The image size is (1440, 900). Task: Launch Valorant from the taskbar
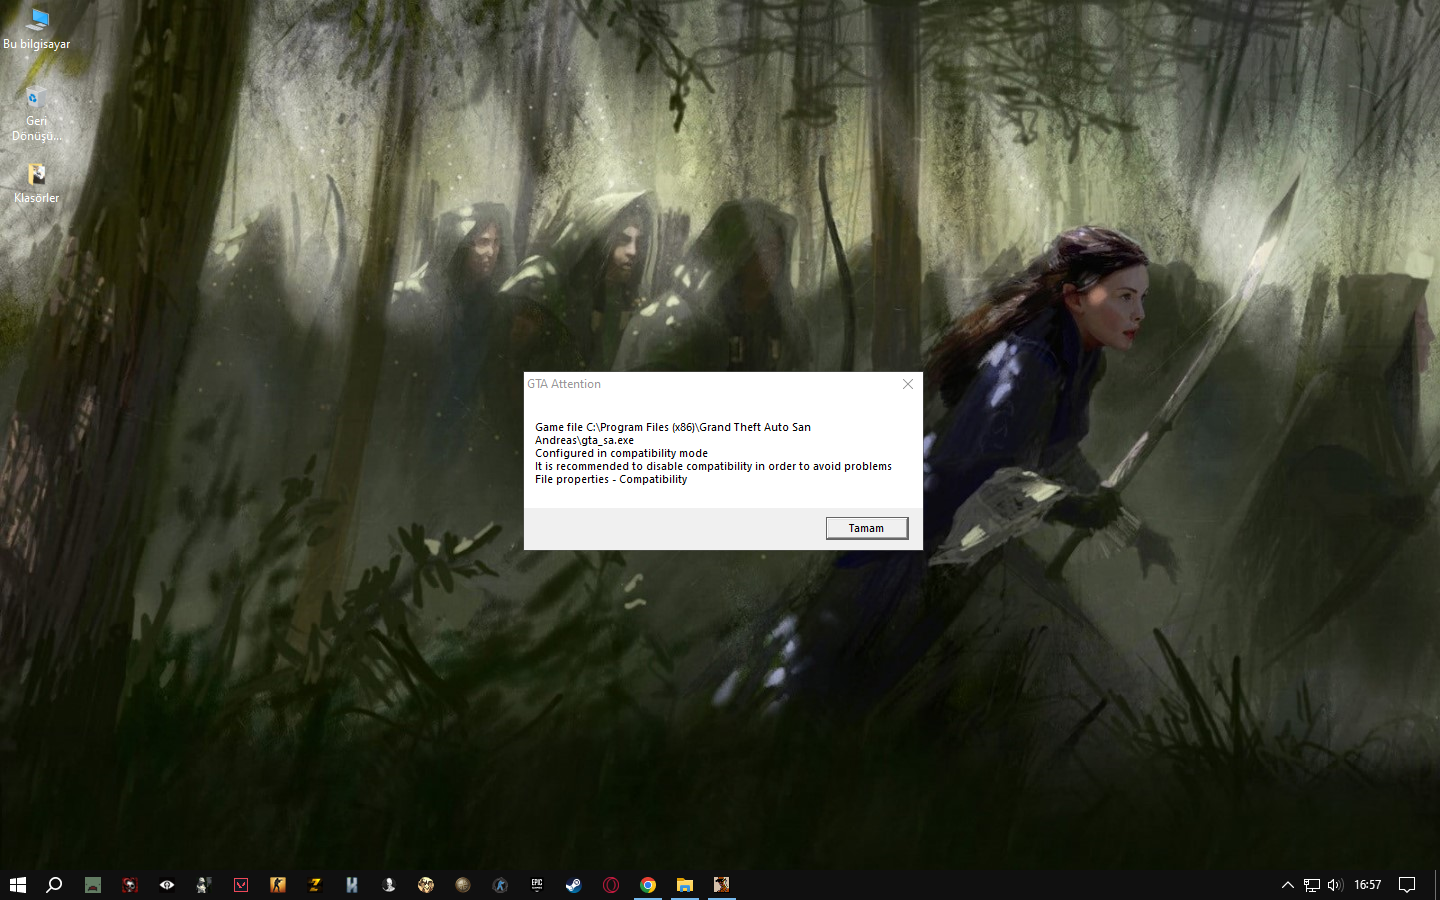(x=241, y=885)
